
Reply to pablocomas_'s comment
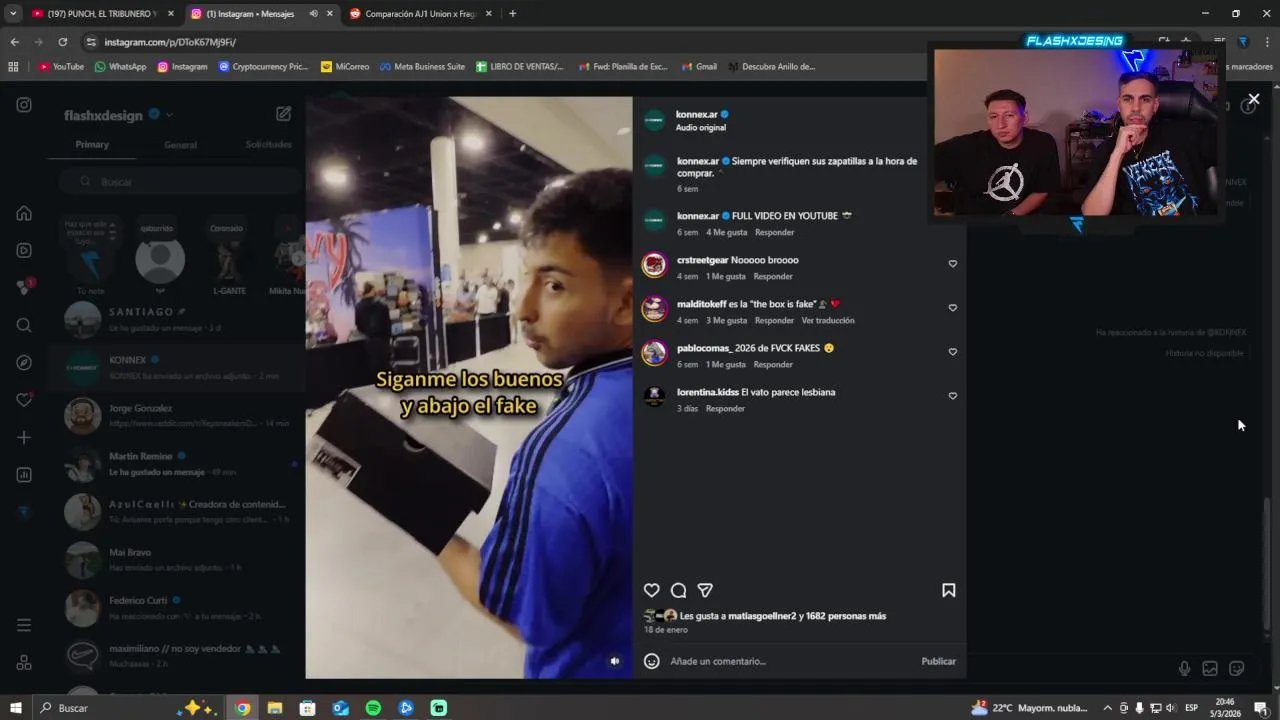(773, 364)
